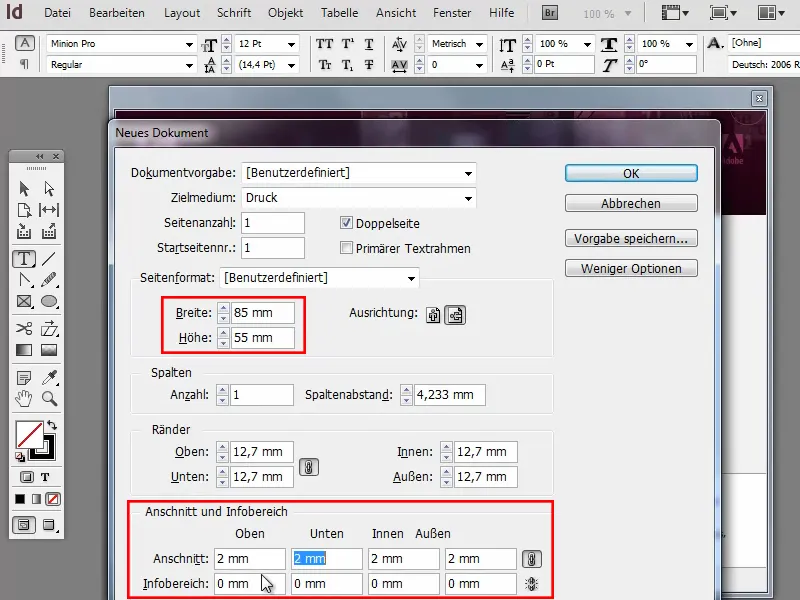Swap fill and stroke arrows
800x600 pixels.
[x=52, y=424]
